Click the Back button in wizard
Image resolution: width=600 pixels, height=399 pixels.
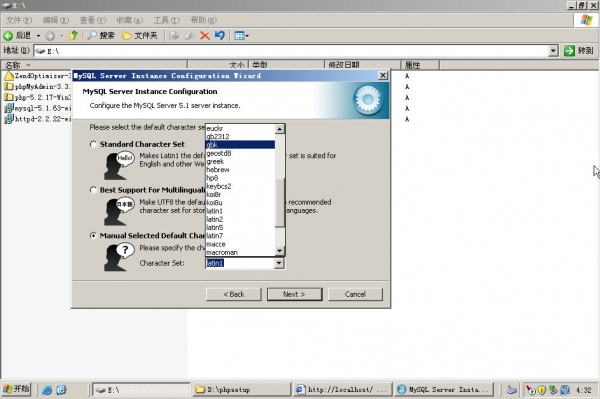234,294
